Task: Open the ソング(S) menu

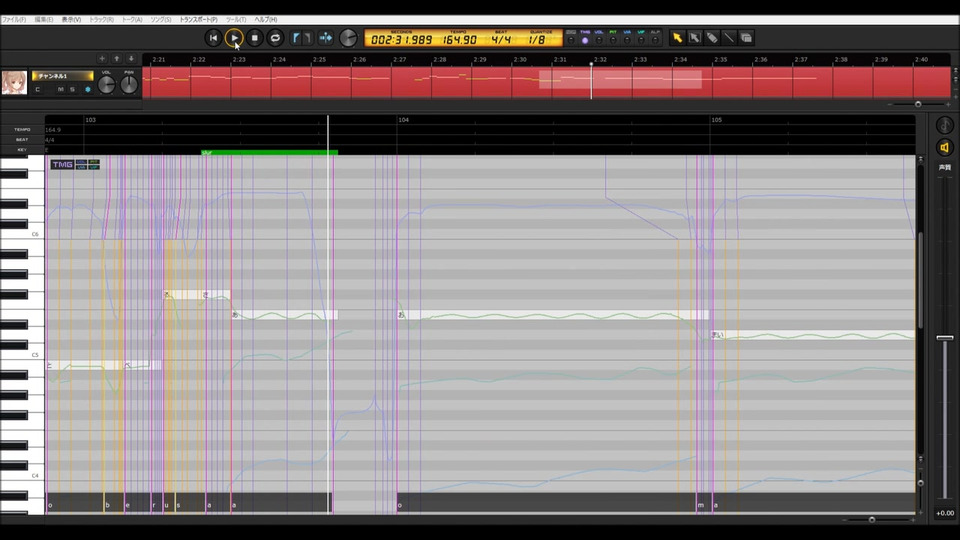Action: point(161,20)
